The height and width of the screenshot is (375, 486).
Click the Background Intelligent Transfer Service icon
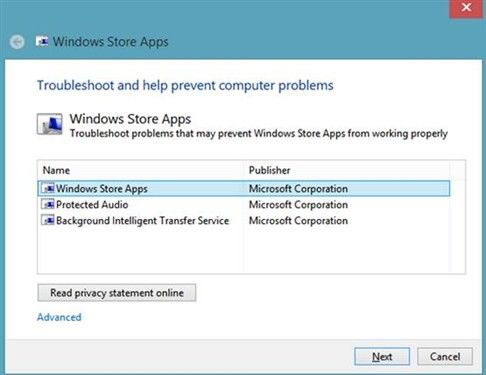click(x=48, y=220)
